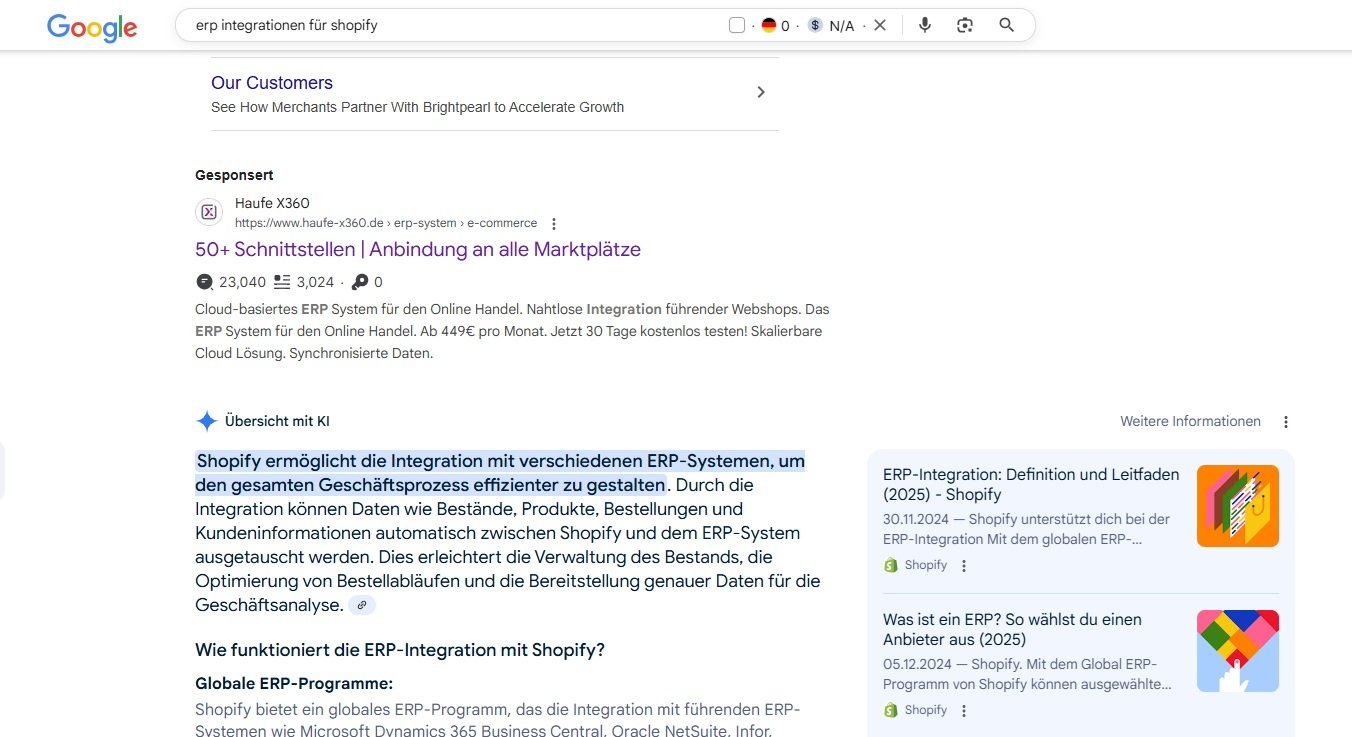The height and width of the screenshot is (737, 1352).
Task: Open the 50+ Schnittstellen ad headline
Action: (418, 249)
